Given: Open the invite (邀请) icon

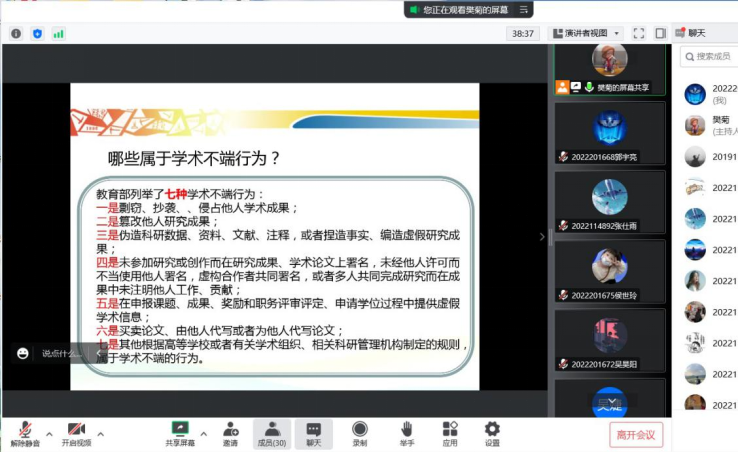Looking at the screenshot, I should coord(230,433).
